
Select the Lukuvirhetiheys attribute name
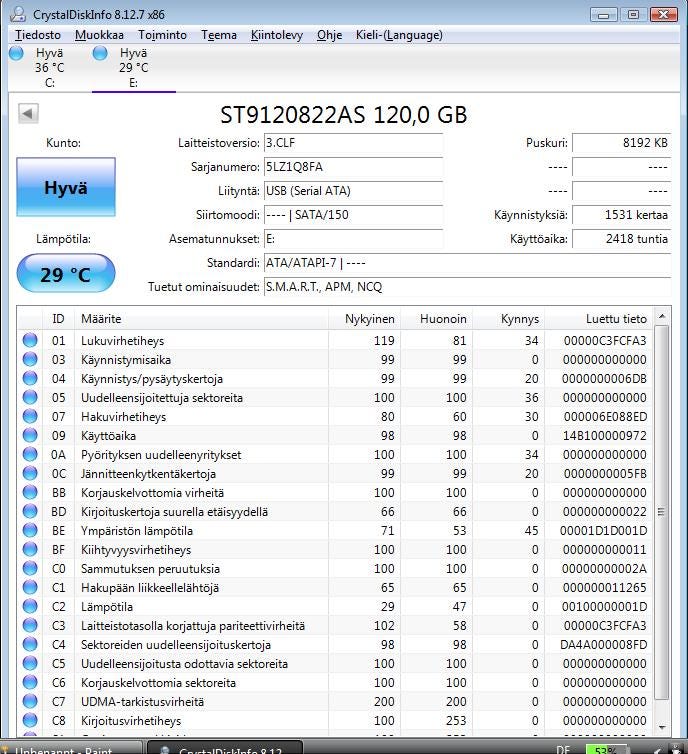123,341
